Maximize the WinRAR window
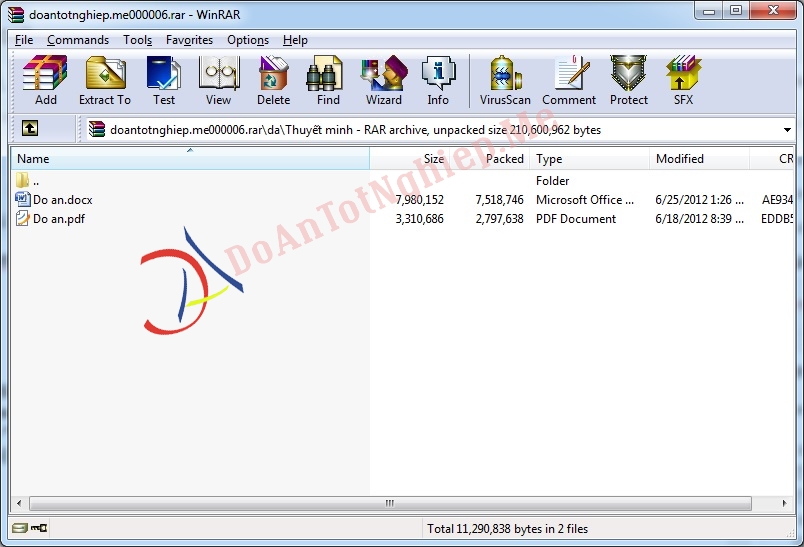 [x=736, y=10]
